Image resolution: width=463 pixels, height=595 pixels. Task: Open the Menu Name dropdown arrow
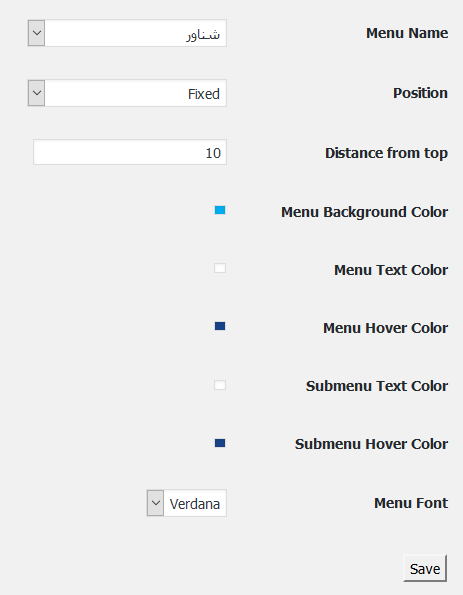[36, 33]
